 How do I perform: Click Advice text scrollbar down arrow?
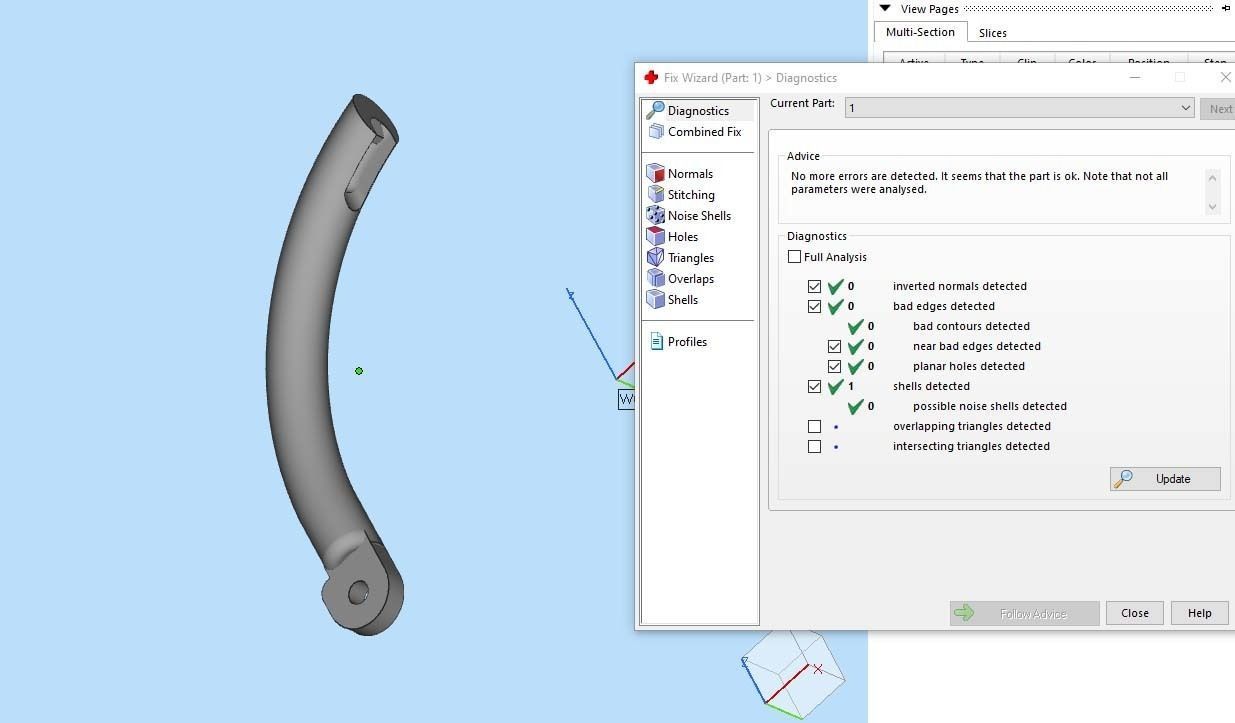pos(1213,207)
